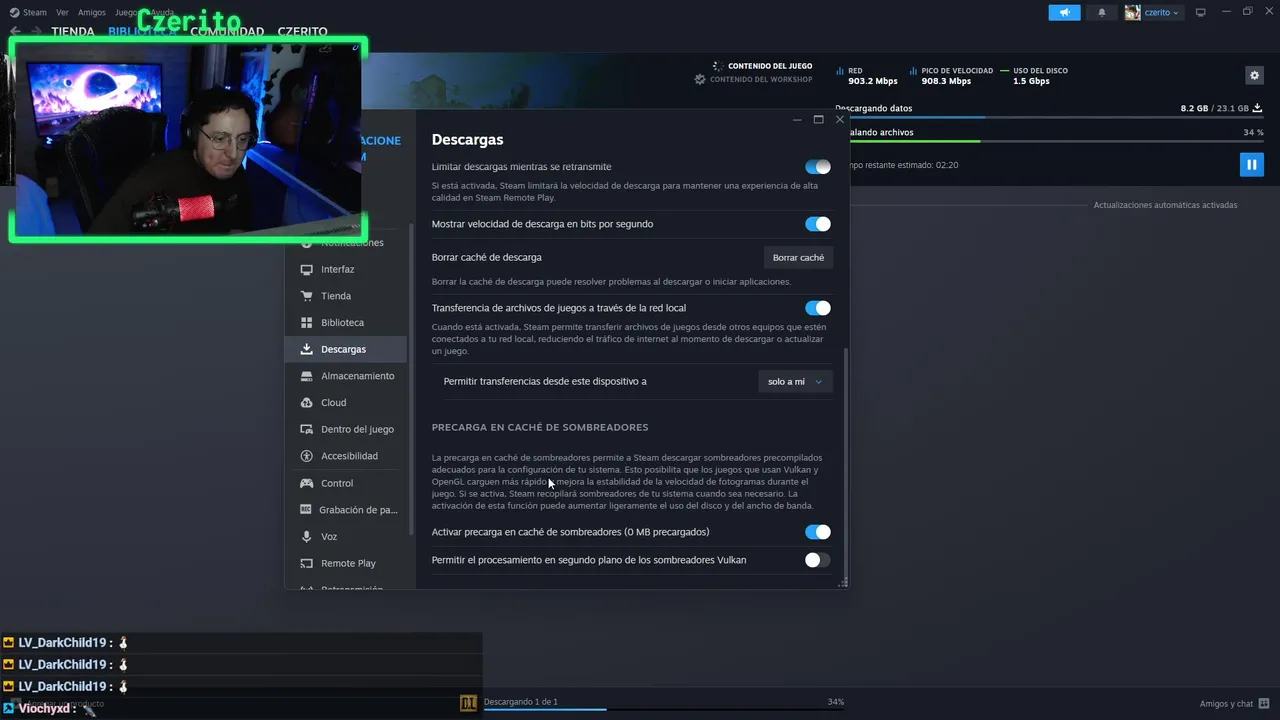This screenshot has width=1280, height=720.
Task: Pause the current download
Action: (x=1251, y=164)
